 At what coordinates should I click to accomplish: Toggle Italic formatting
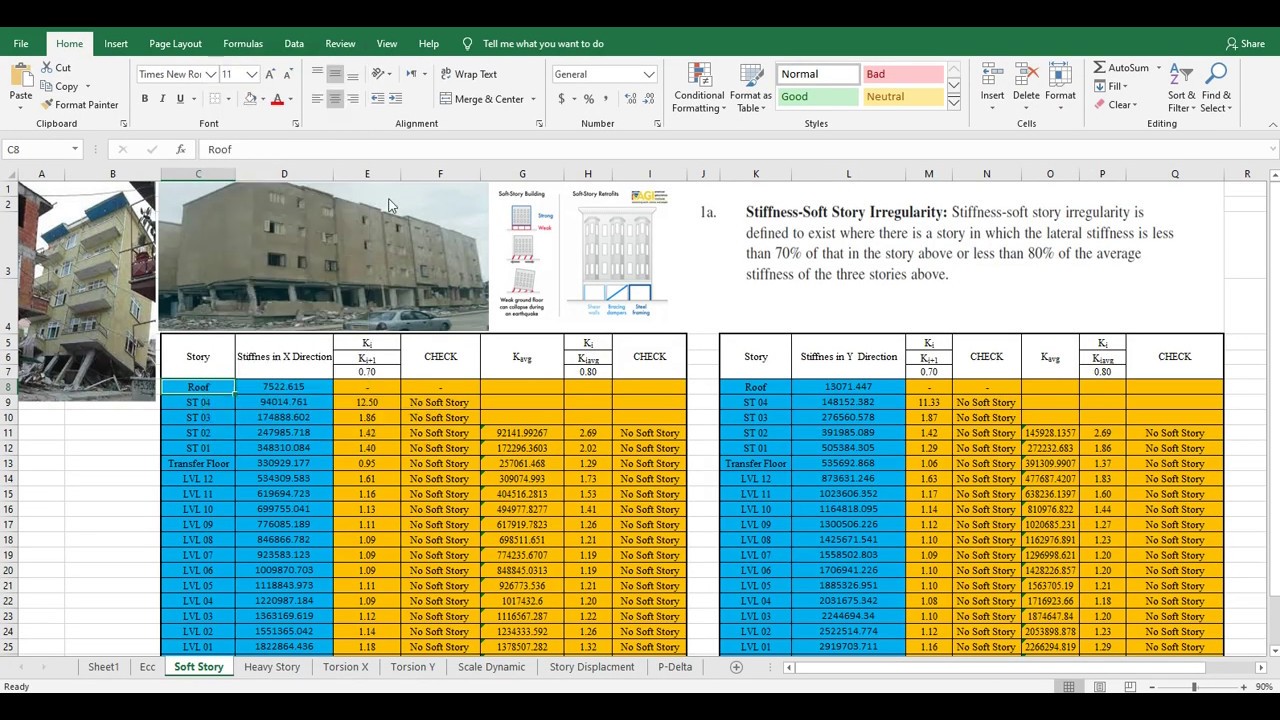coord(162,99)
